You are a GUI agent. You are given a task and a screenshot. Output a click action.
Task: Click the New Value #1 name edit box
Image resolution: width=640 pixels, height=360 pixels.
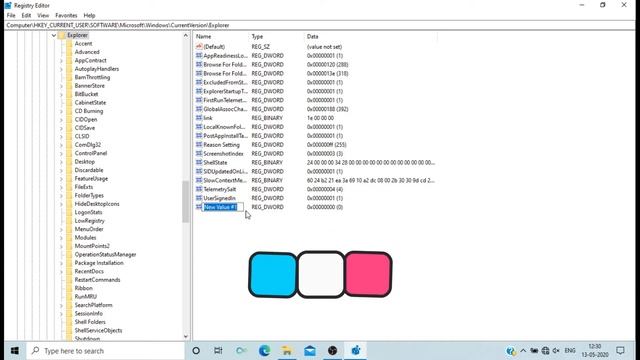coord(223,207)
